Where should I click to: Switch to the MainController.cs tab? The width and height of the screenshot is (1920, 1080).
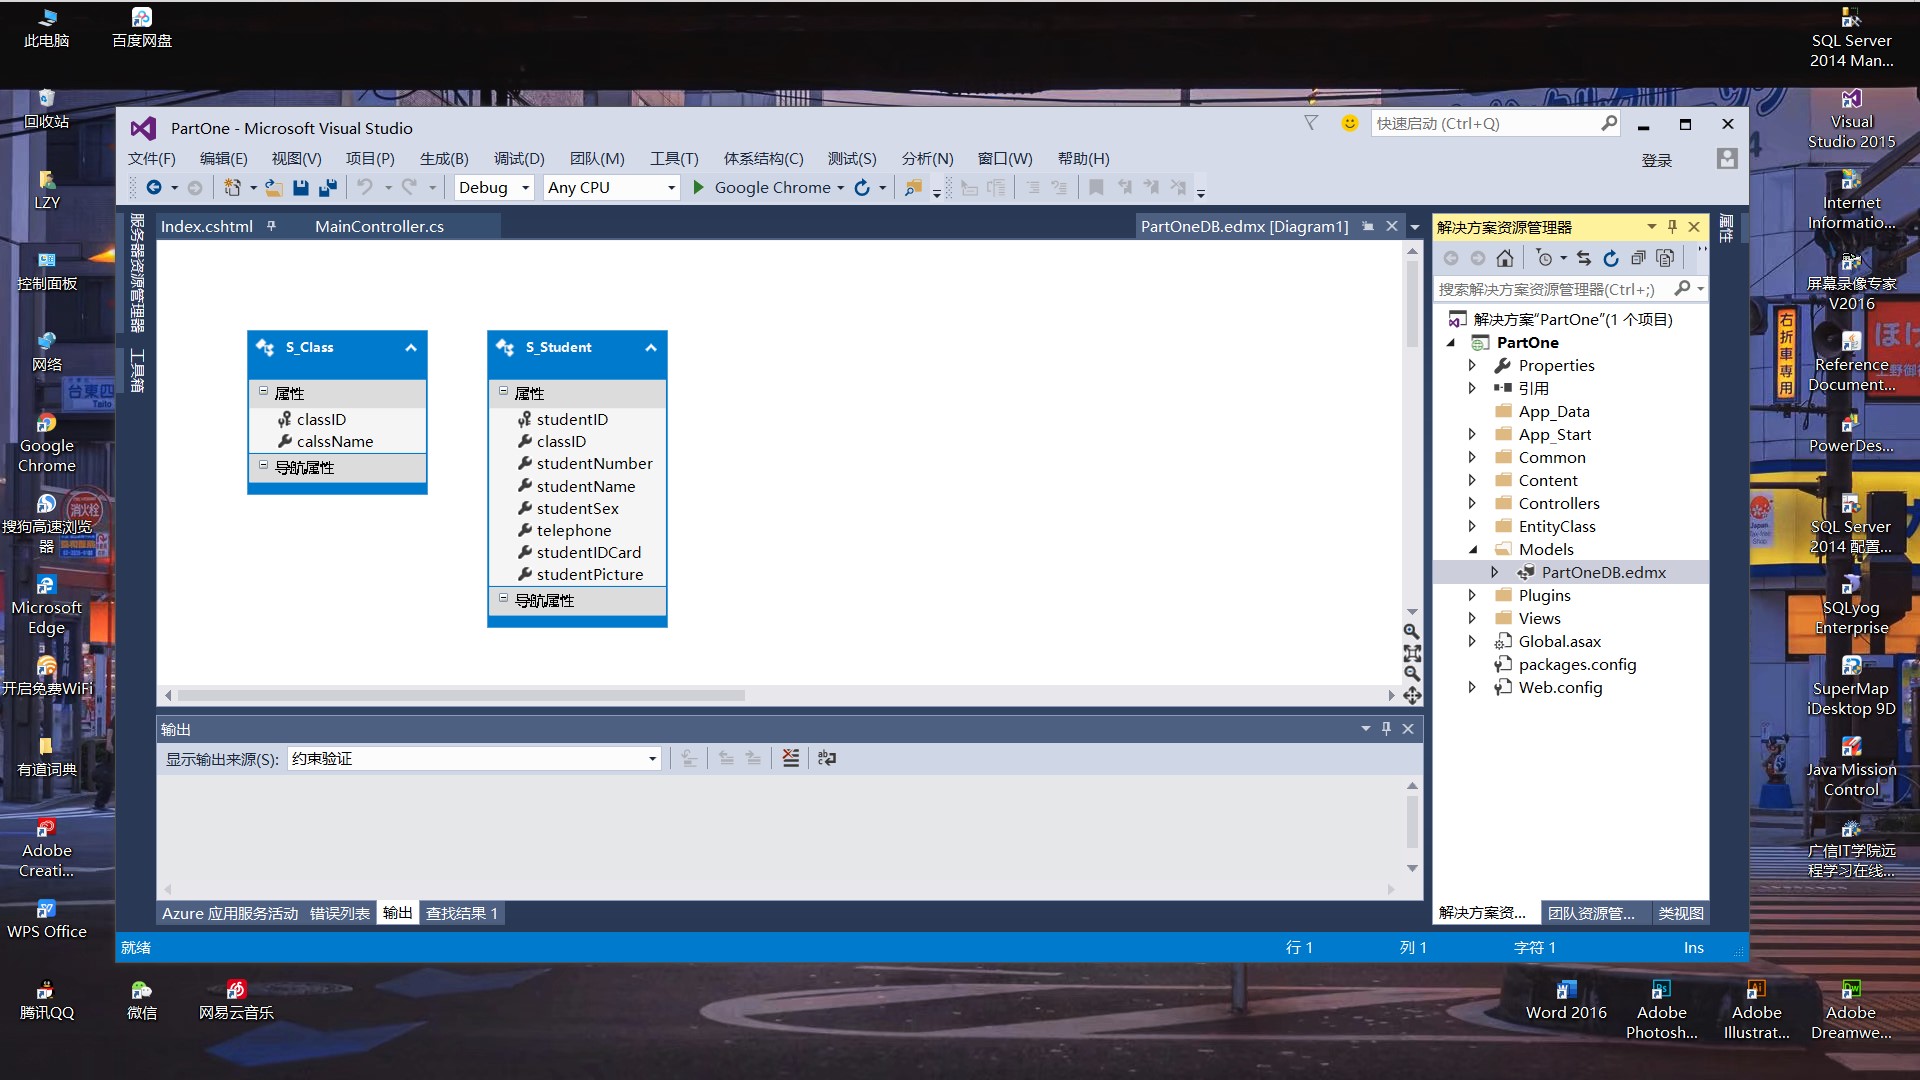pyautogui.click(x=378, y=226)
